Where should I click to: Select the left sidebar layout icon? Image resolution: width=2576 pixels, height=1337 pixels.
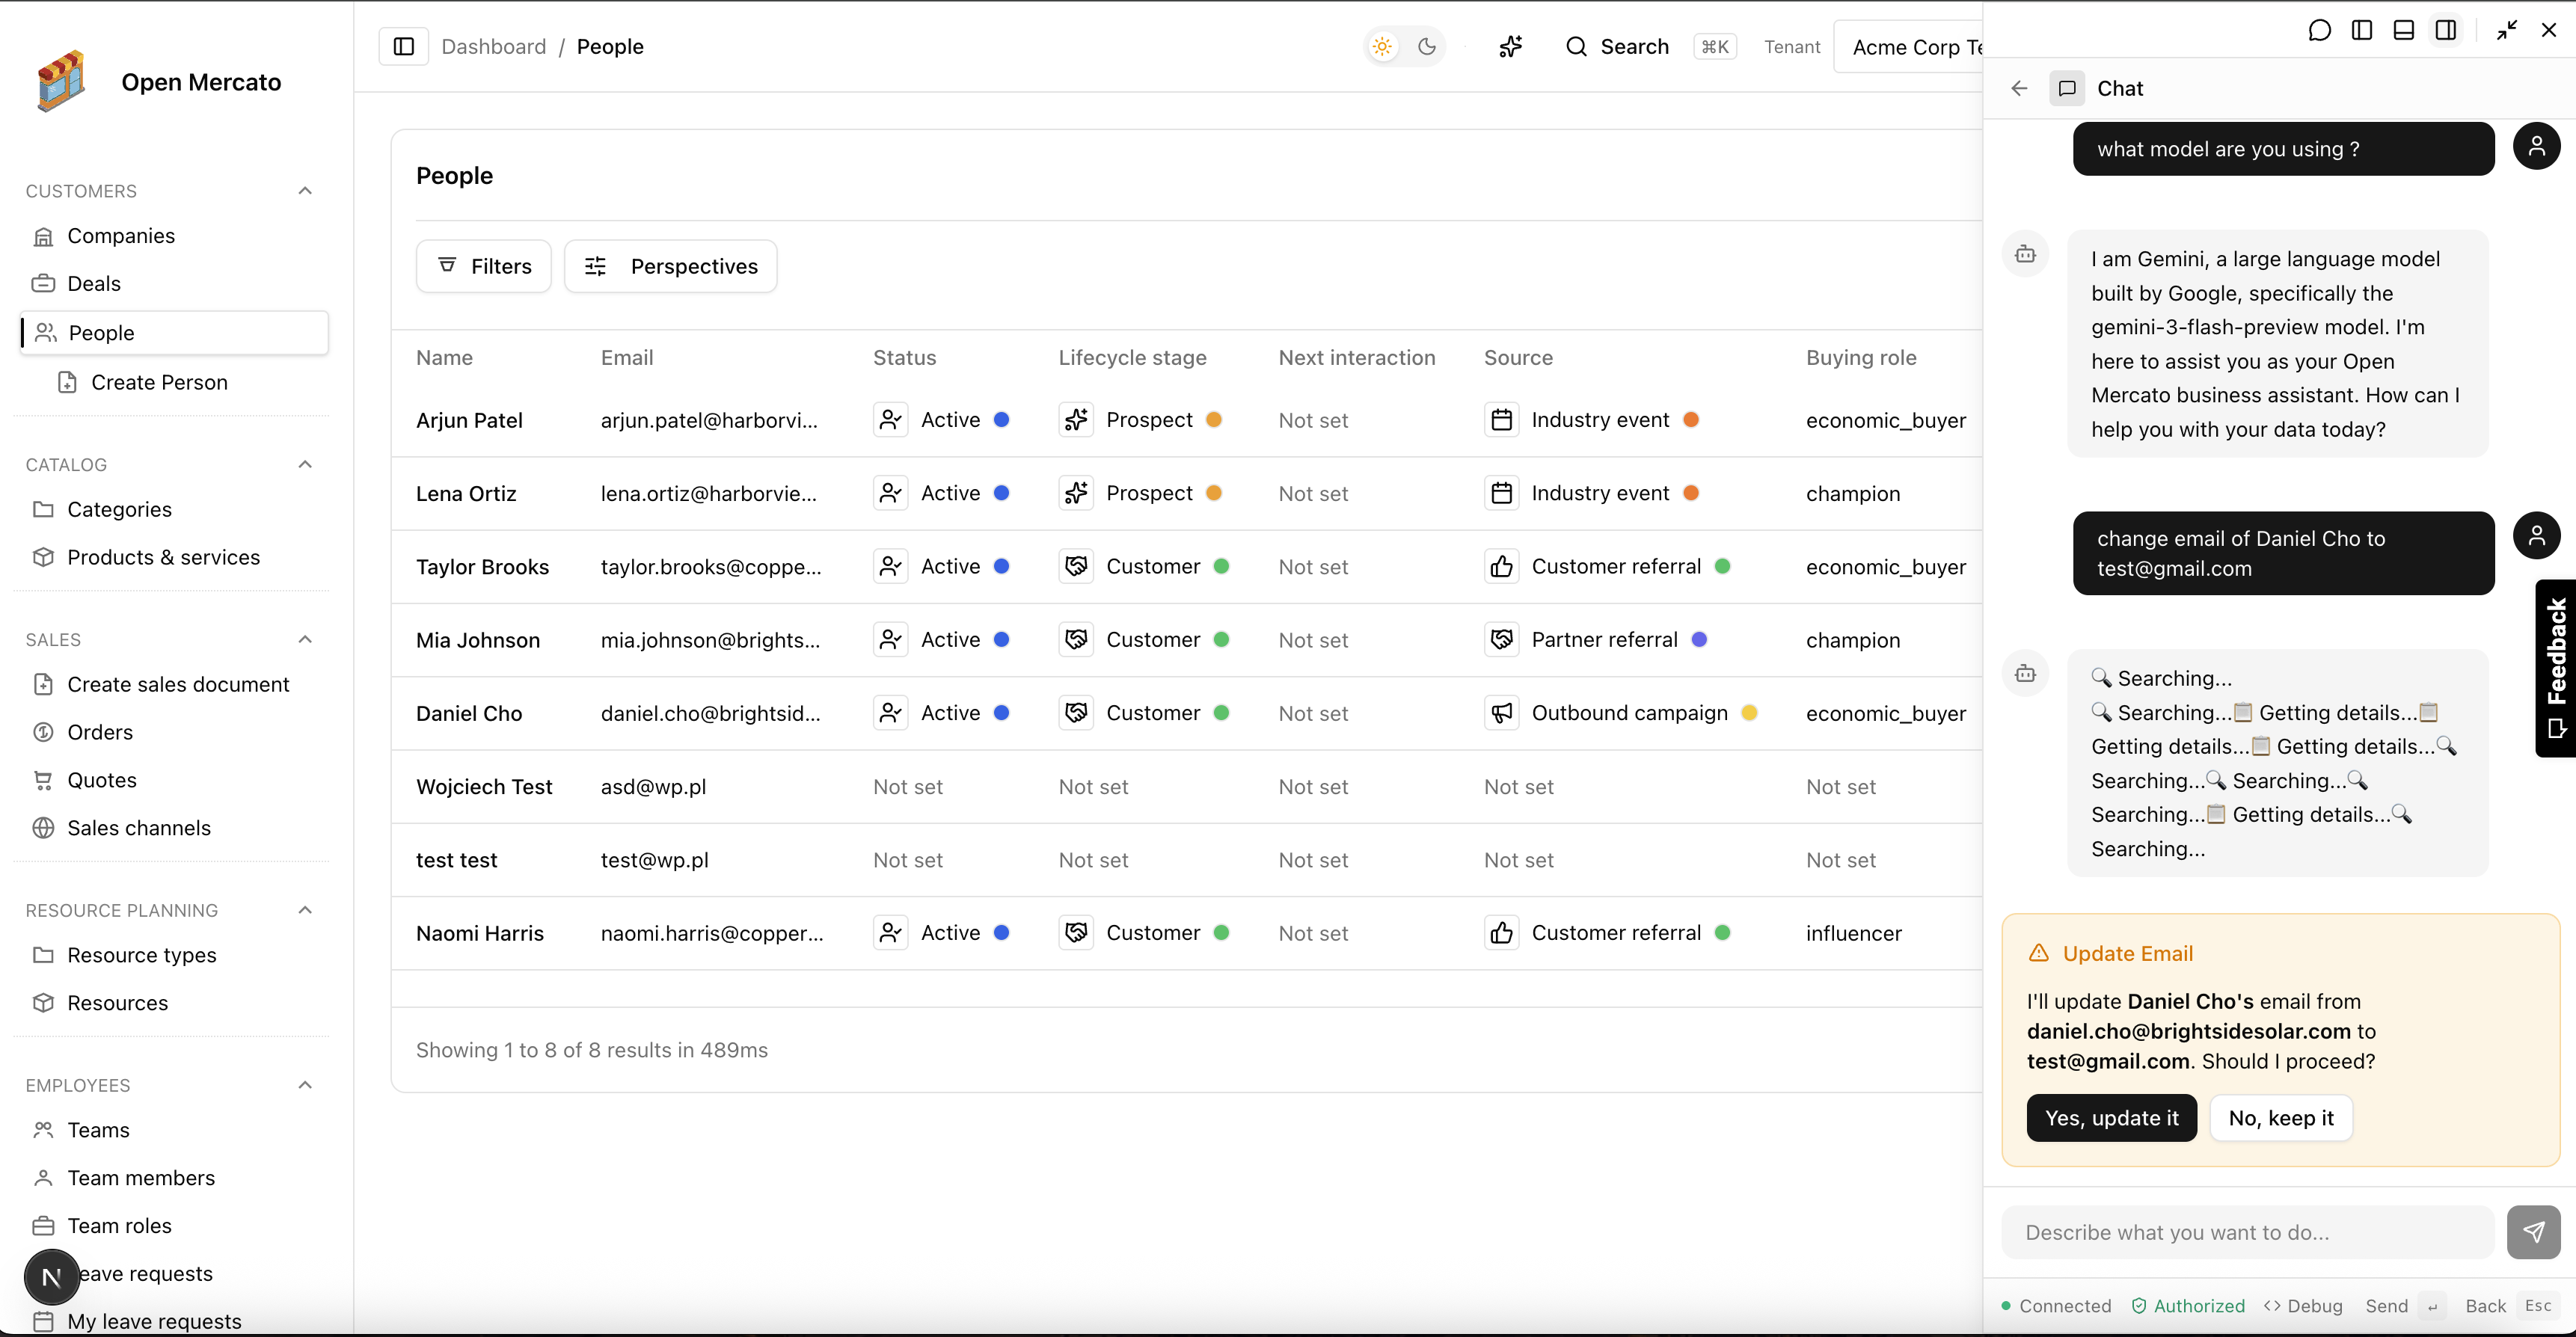pos(2362,29)
